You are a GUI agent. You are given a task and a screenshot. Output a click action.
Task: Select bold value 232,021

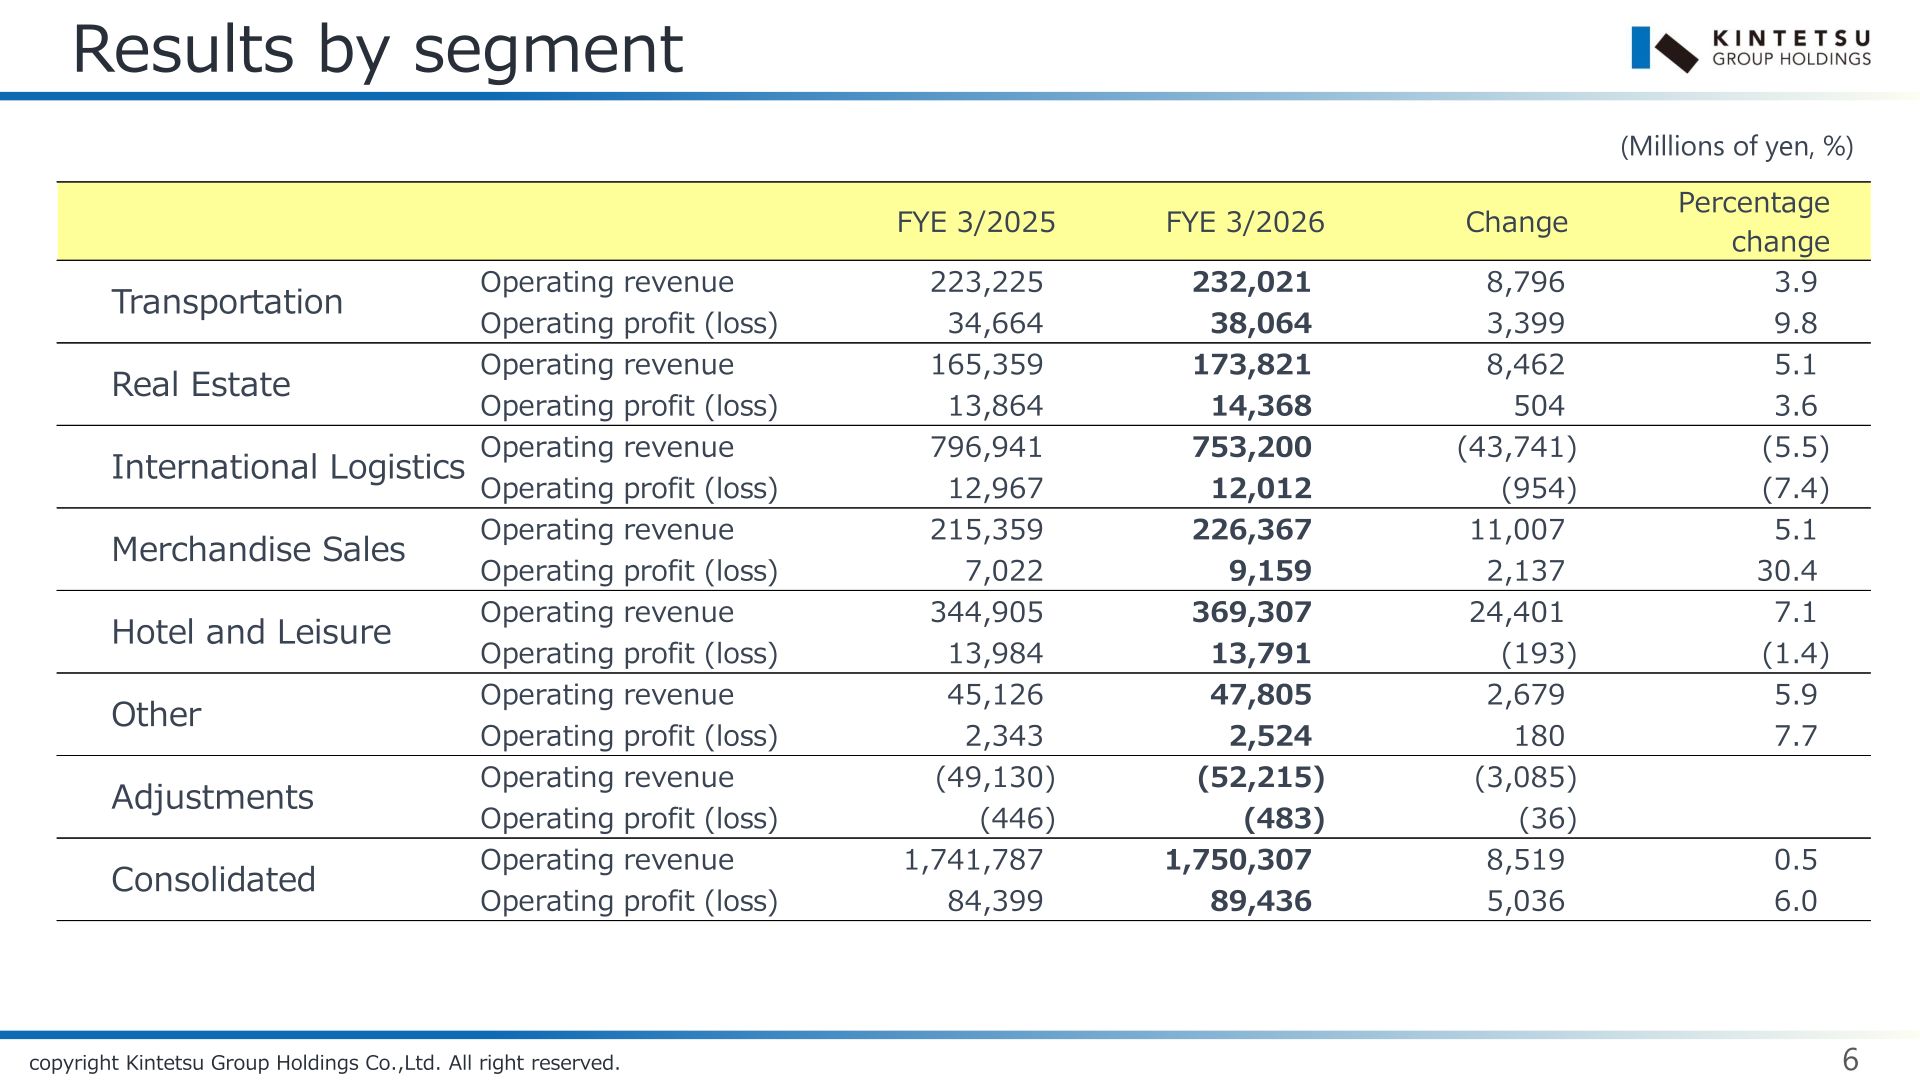[x=1252, y=282]
